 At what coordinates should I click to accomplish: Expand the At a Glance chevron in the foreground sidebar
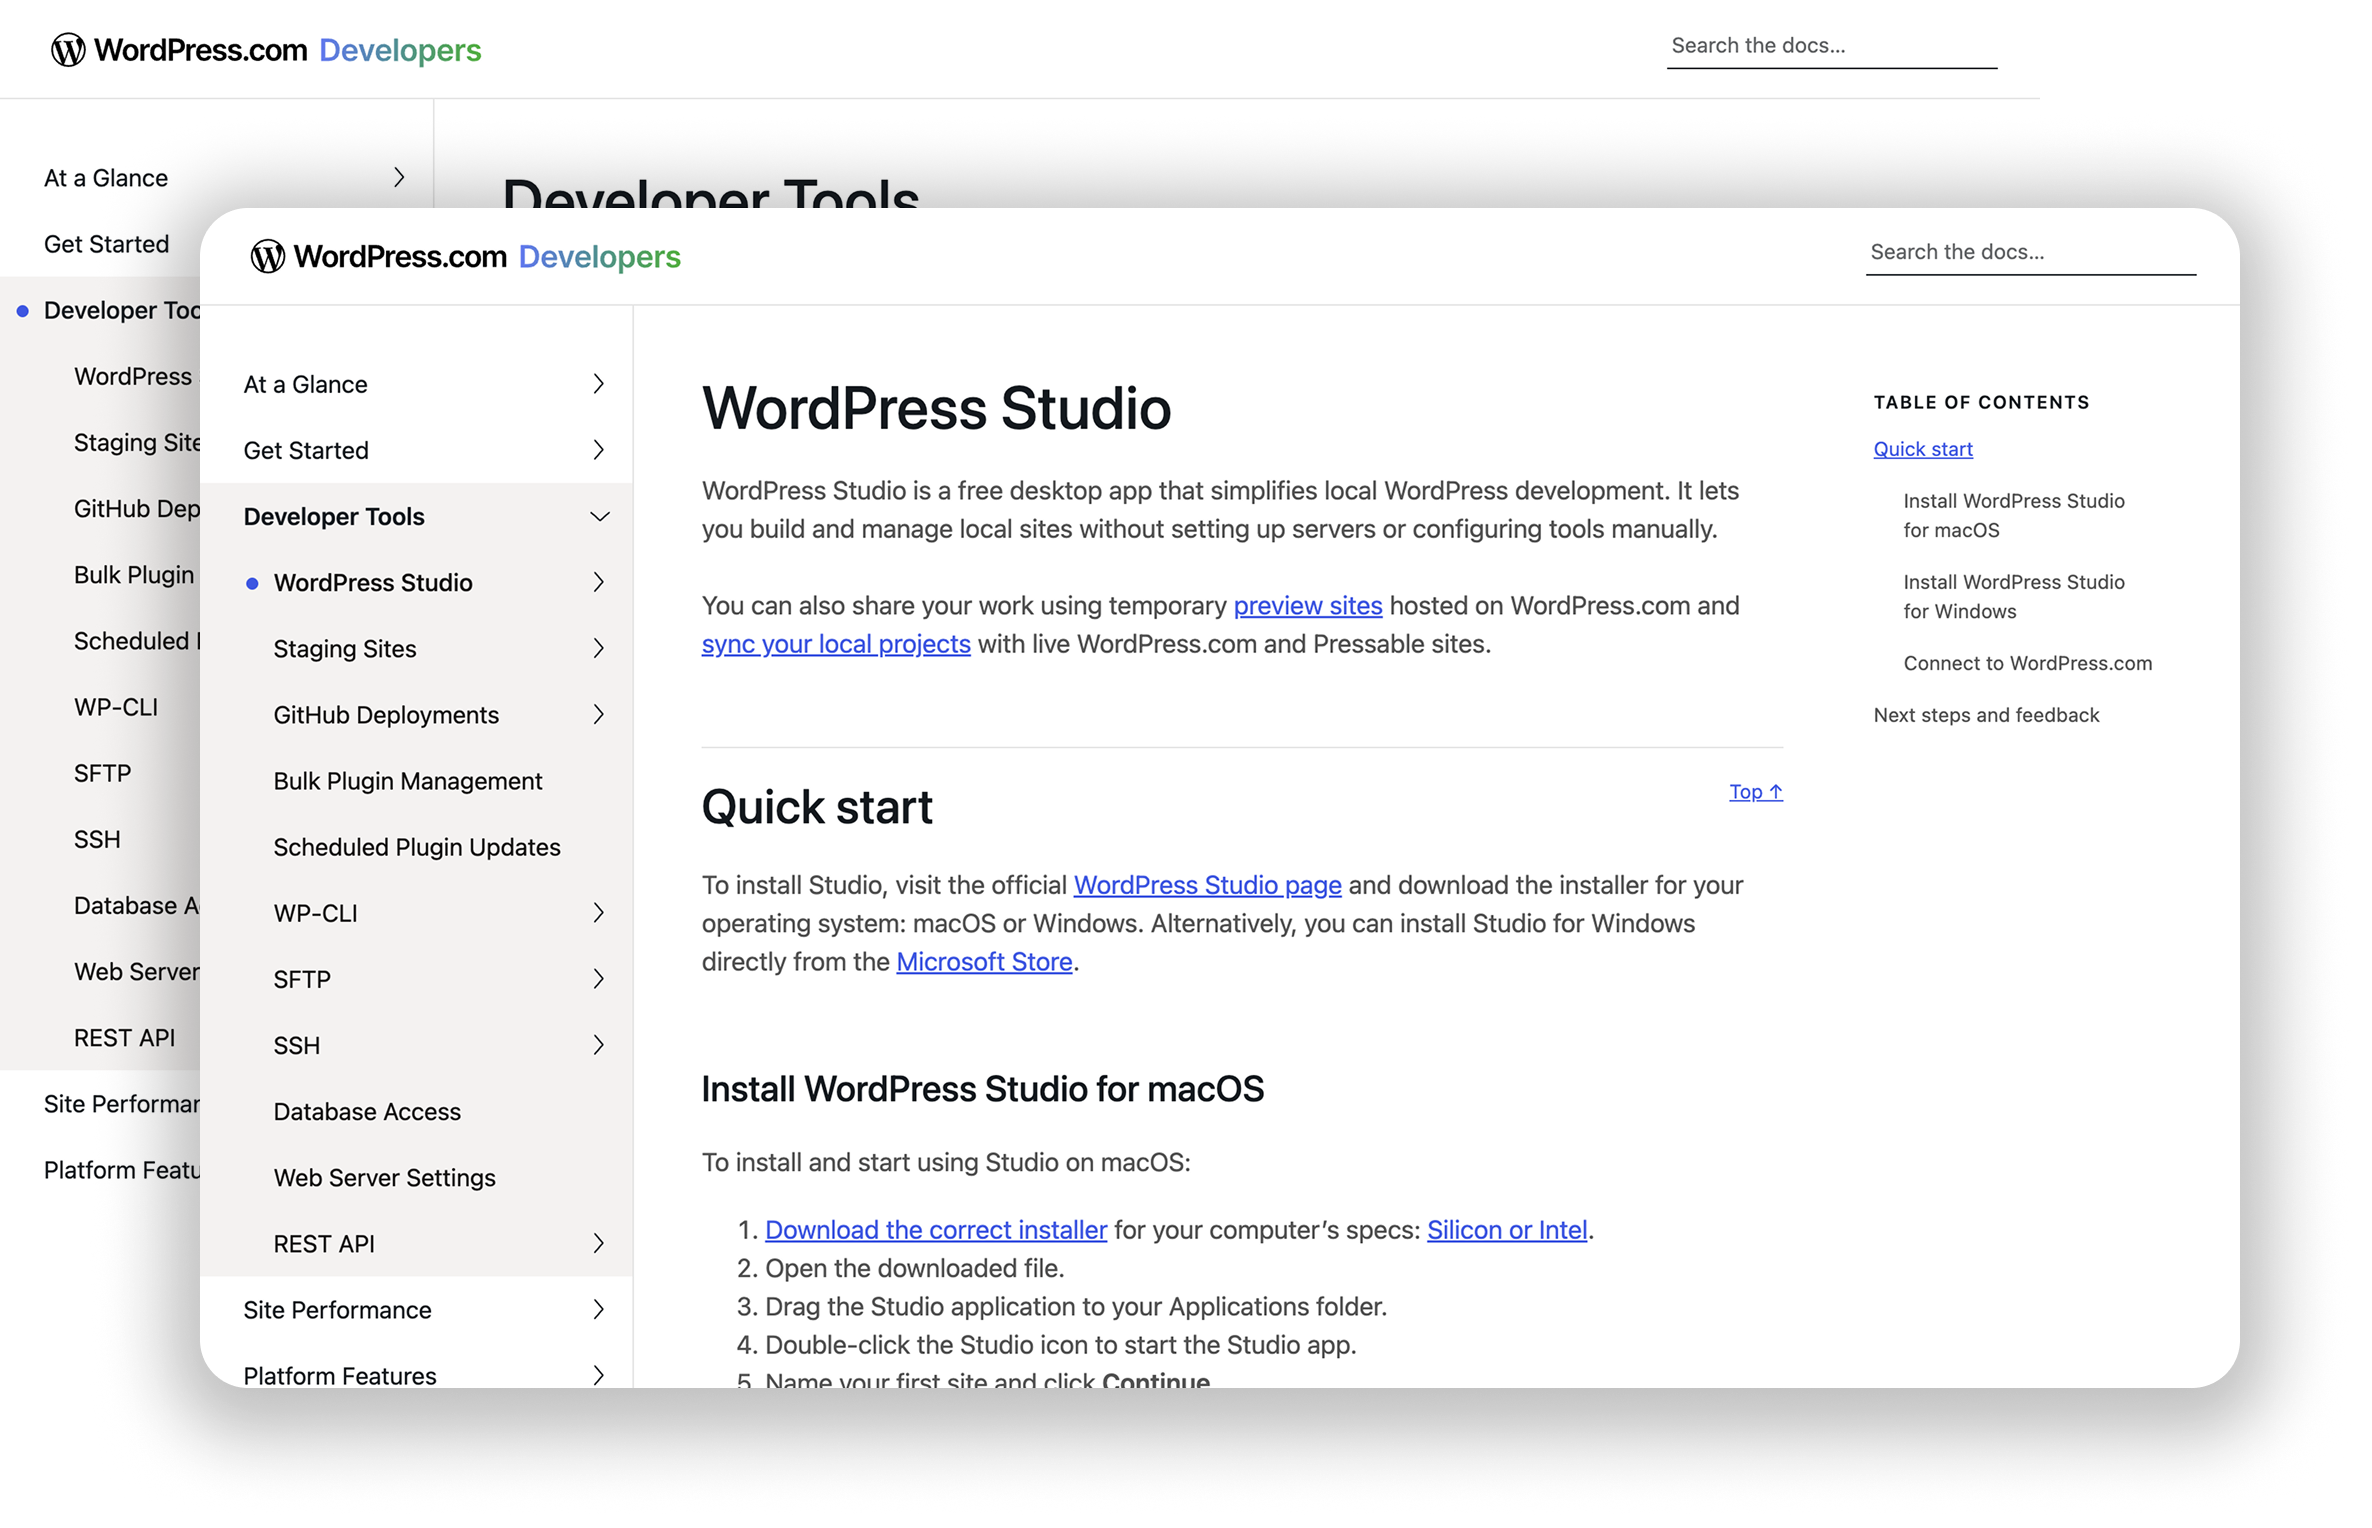click(598, 384)
